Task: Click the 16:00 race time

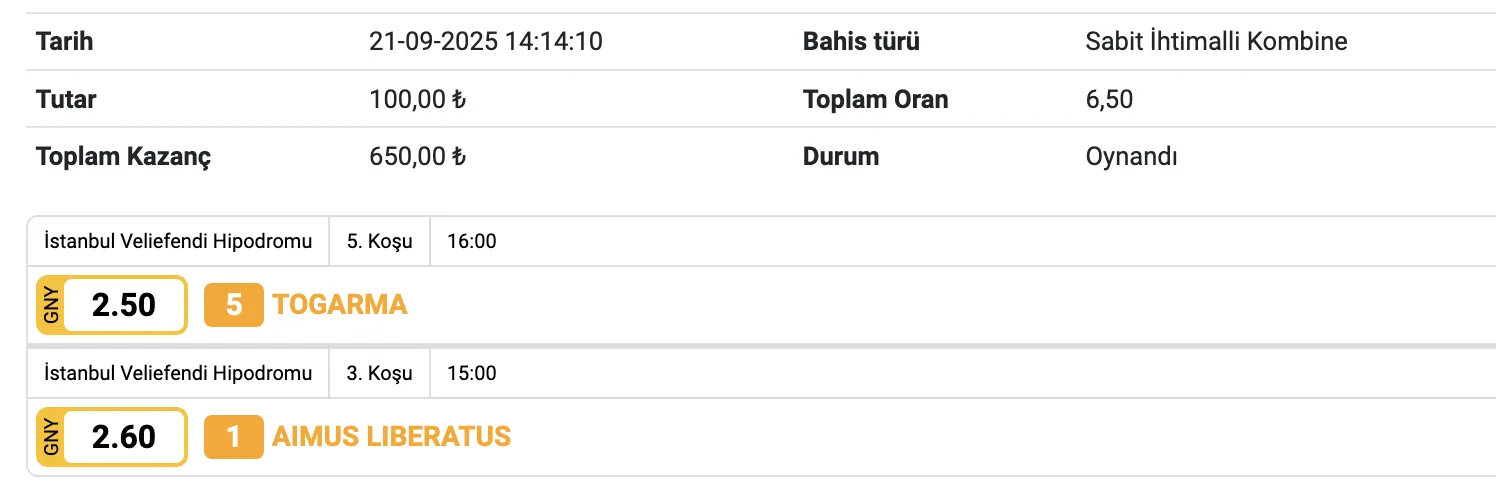Action: pos(472,241)
